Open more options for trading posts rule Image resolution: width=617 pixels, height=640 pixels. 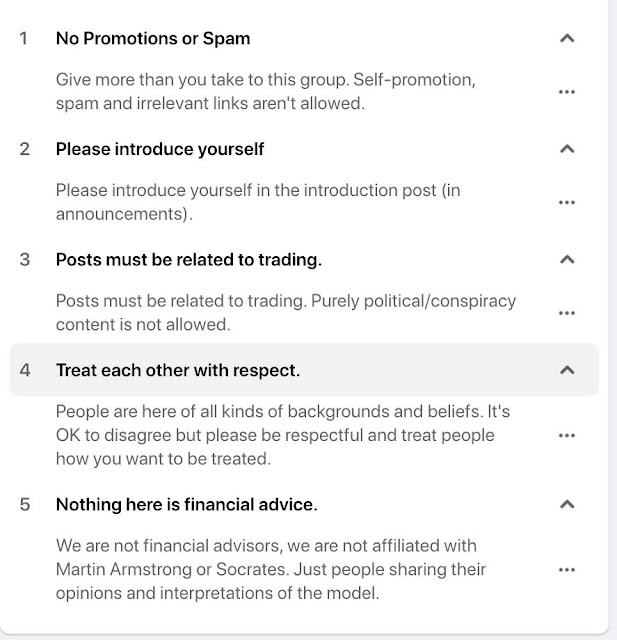(x=567, y=312)
